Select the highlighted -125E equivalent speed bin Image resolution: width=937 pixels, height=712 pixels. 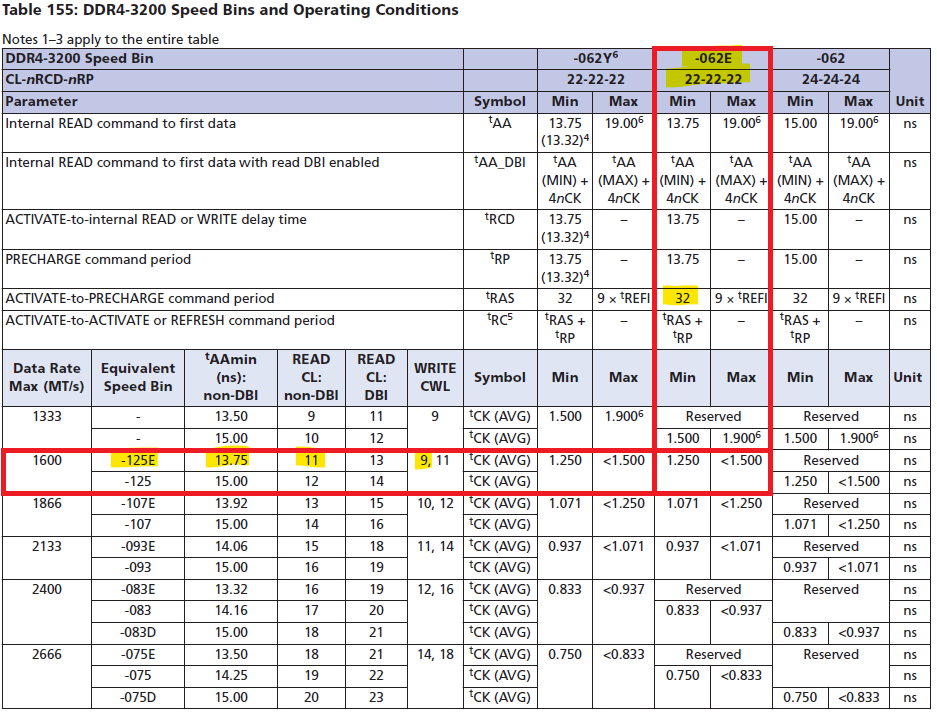[x=137, y=461]
